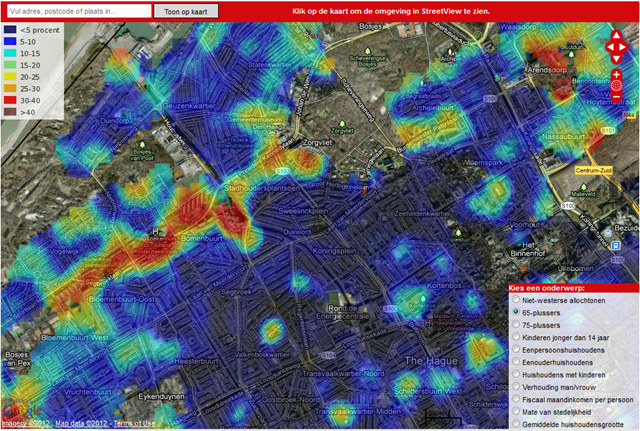The height and width of the screenshot is (431, 640).
Task: Zoom out with the minus button
Action: [616, 97]
